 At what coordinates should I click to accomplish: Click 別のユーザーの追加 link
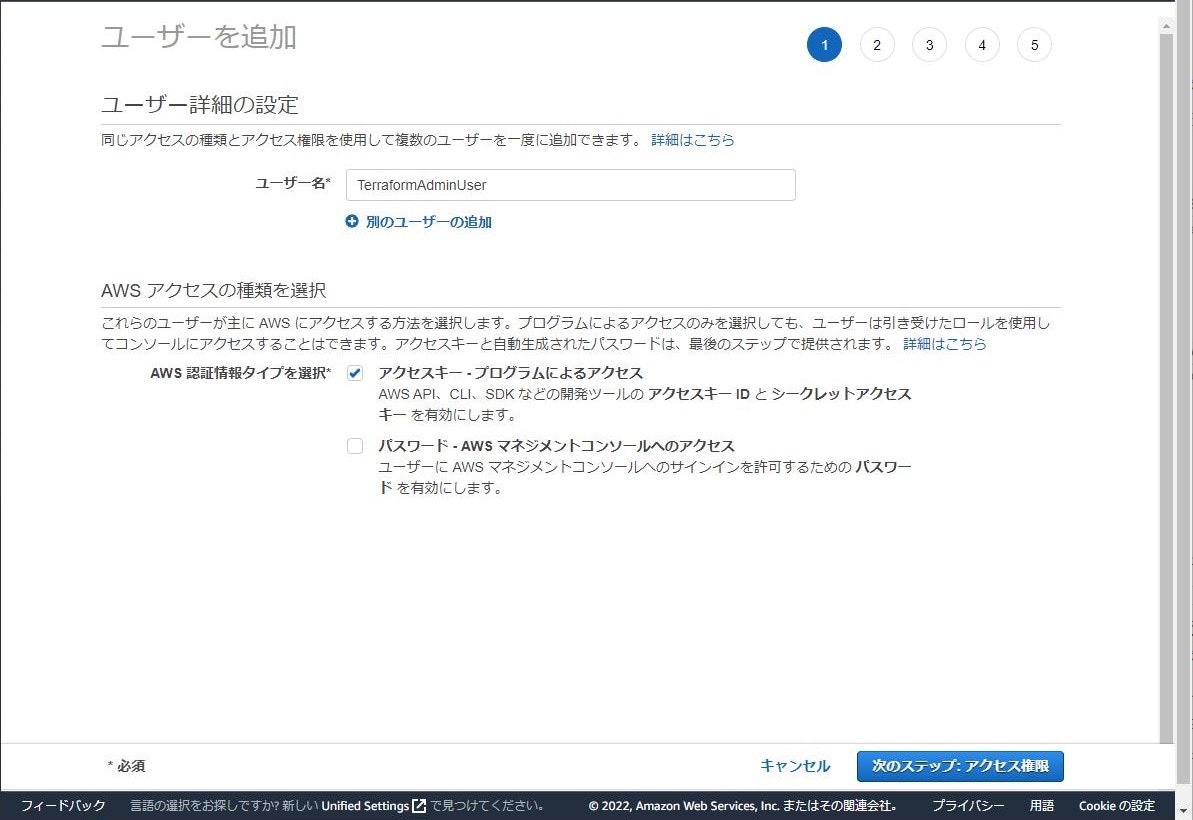pyautogui.click(x=428, y=222)
